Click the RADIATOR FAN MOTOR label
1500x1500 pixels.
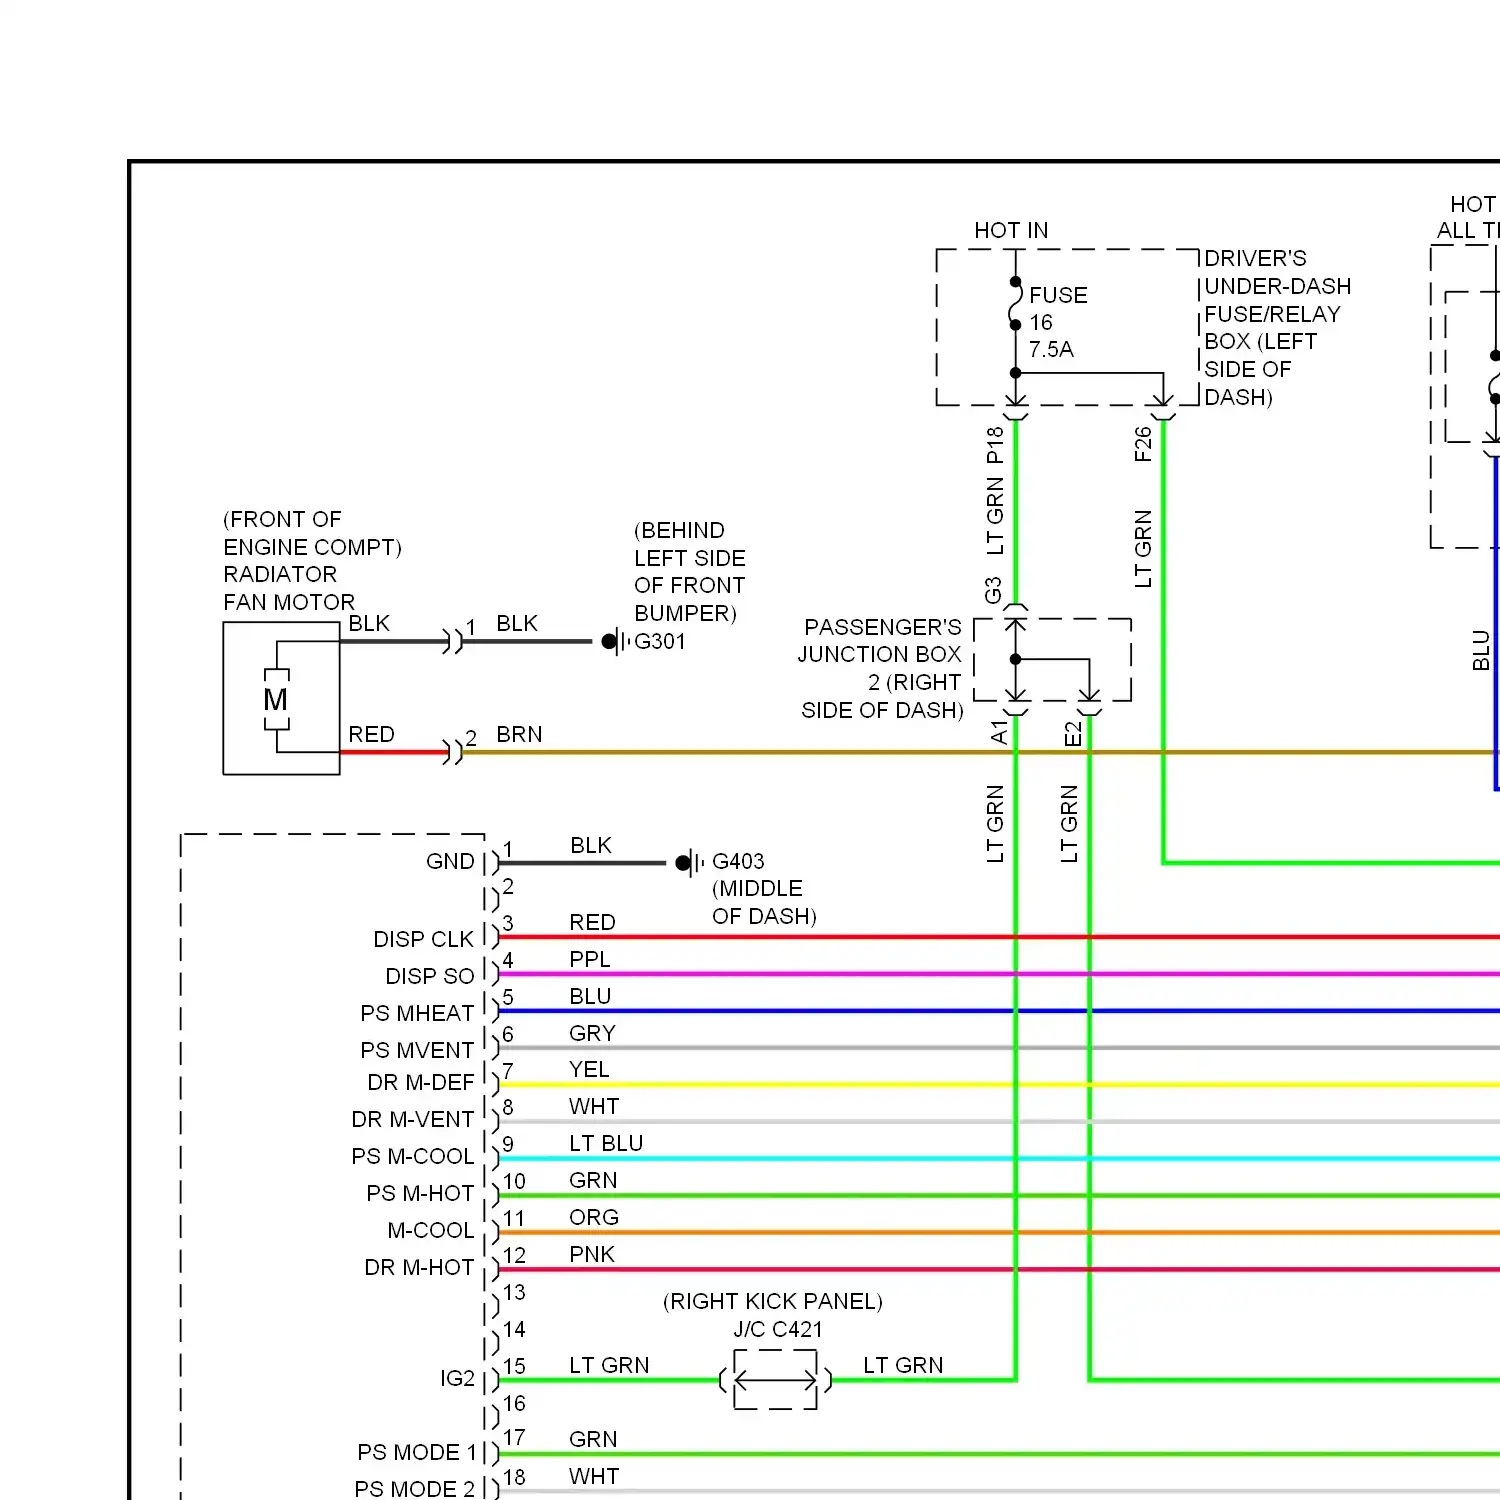click(289, 588)
